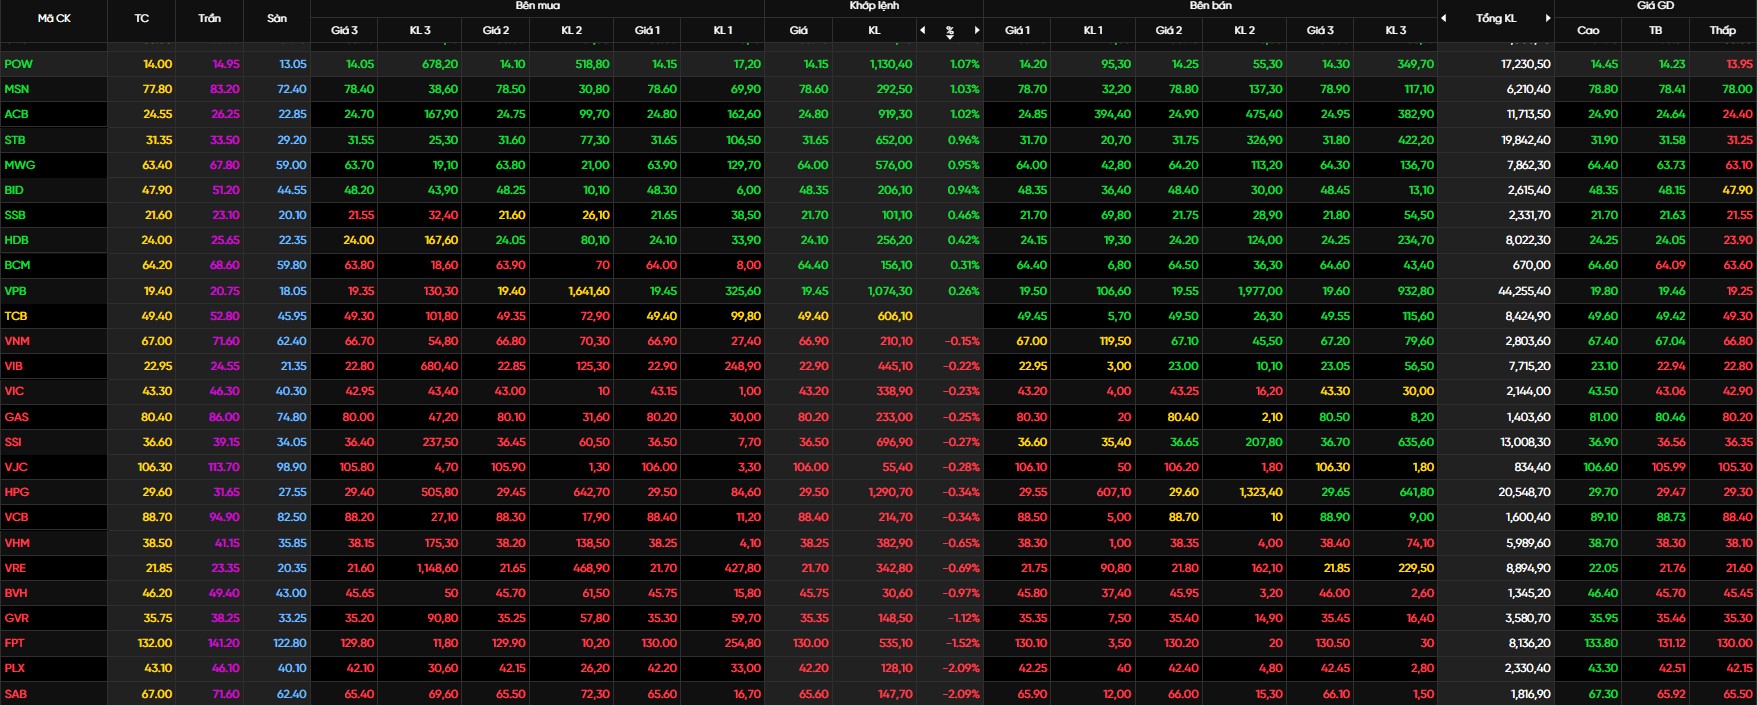
Task: Select the VNM ticker
Action: [x=17, y=341]
